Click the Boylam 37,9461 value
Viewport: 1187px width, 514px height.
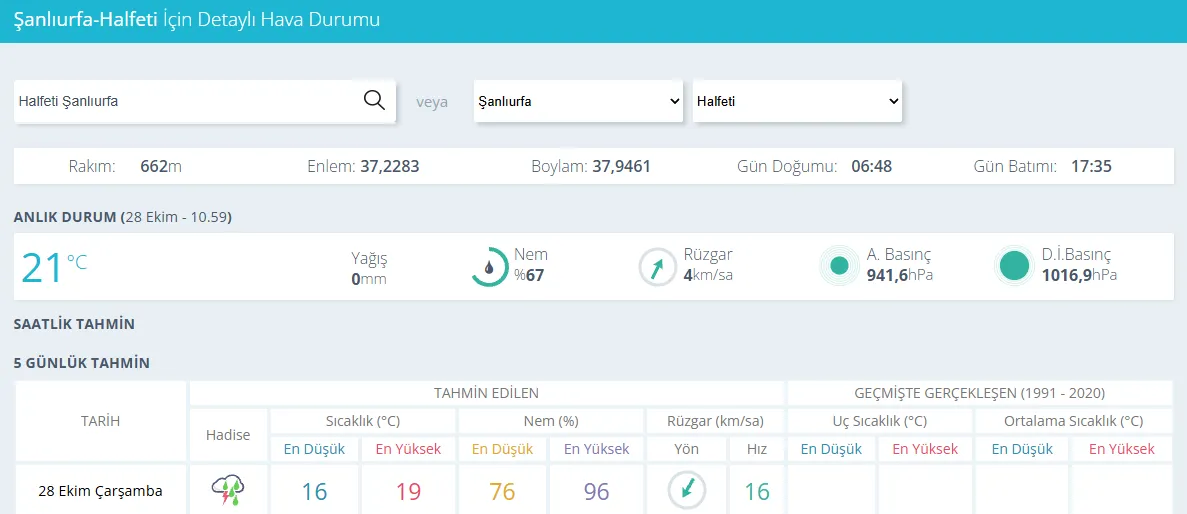click(621, 166)
